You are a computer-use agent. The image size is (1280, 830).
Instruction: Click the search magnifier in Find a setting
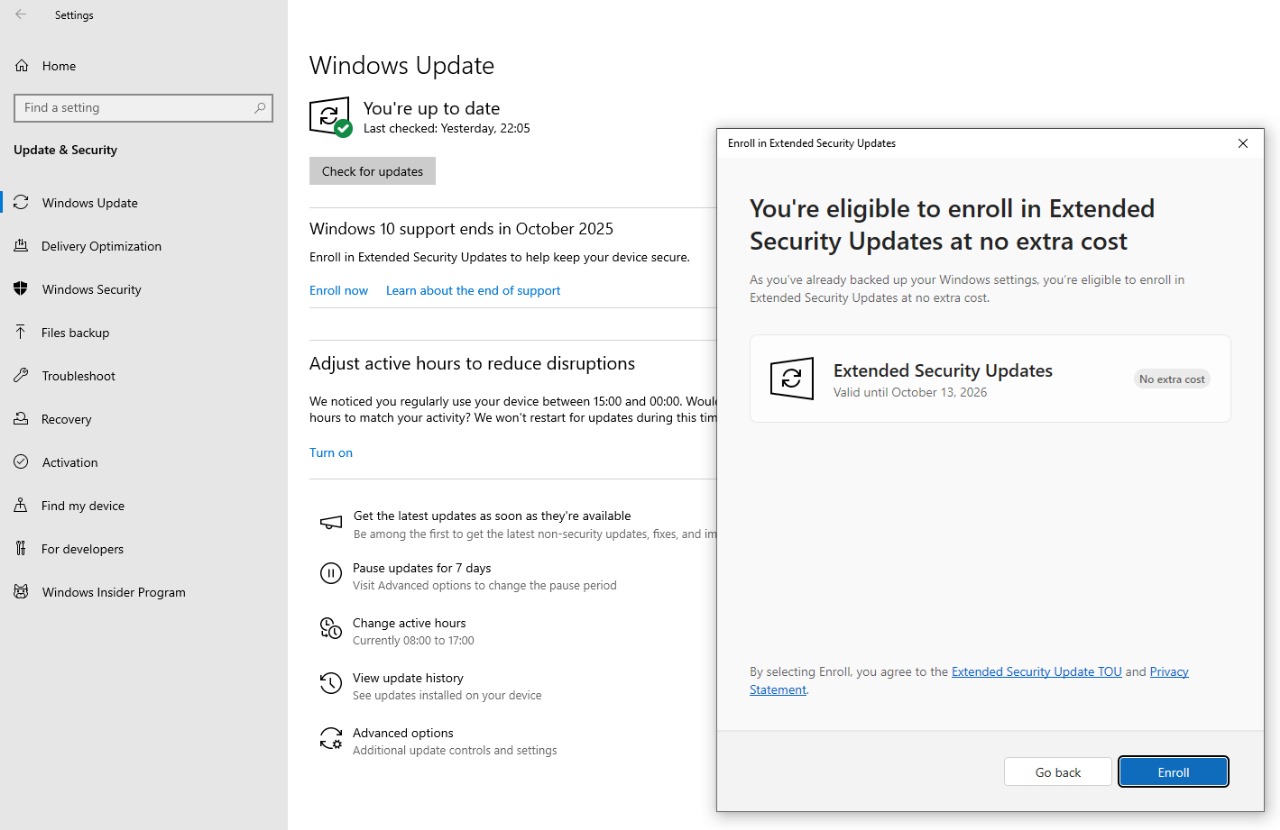pyautogui.click(x=260, y=108)
